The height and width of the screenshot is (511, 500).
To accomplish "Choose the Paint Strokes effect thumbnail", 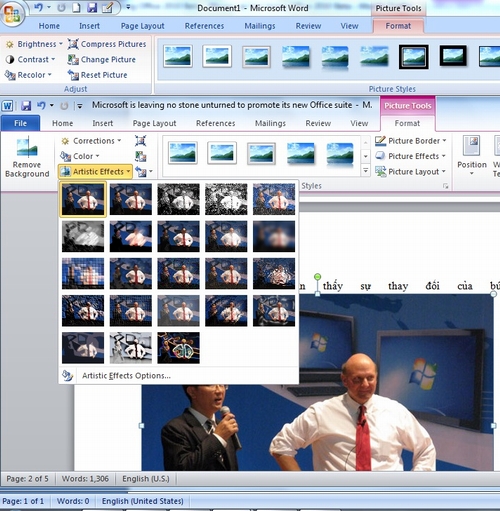I will (131, 236).
